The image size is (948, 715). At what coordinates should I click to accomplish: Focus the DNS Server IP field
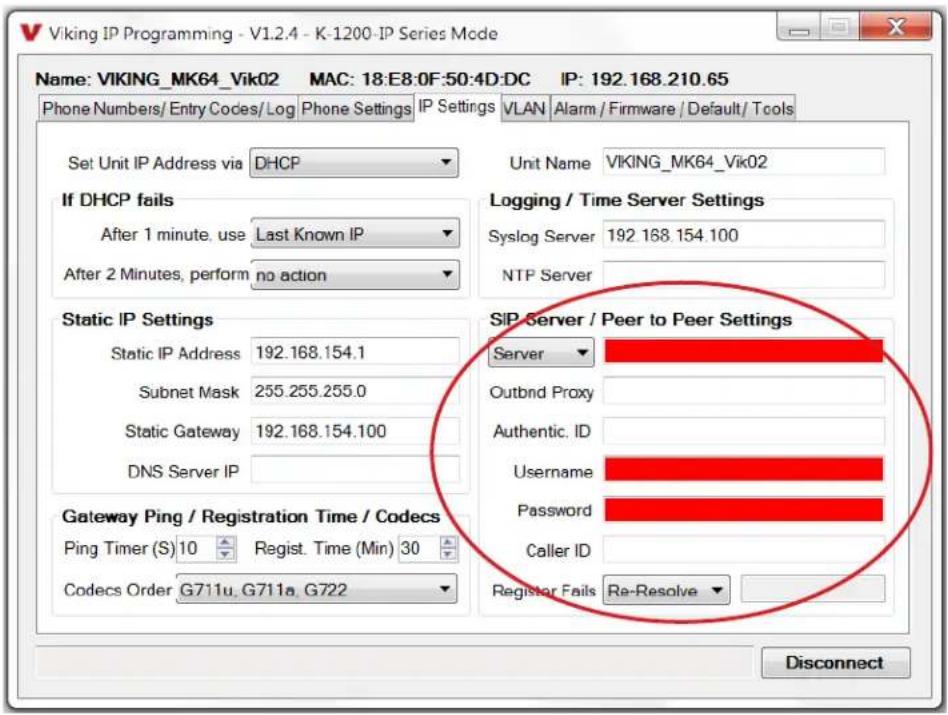click(355, 470)
